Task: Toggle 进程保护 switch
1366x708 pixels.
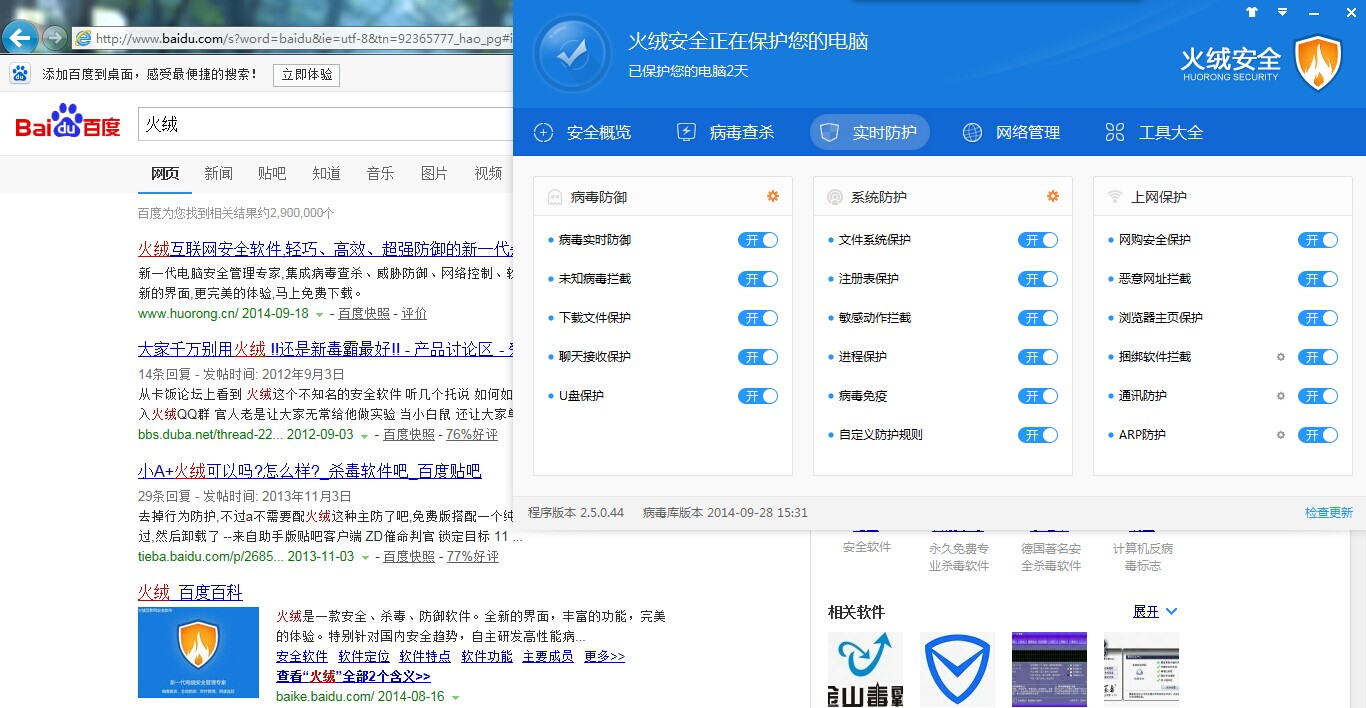Action: [1038, 357]
